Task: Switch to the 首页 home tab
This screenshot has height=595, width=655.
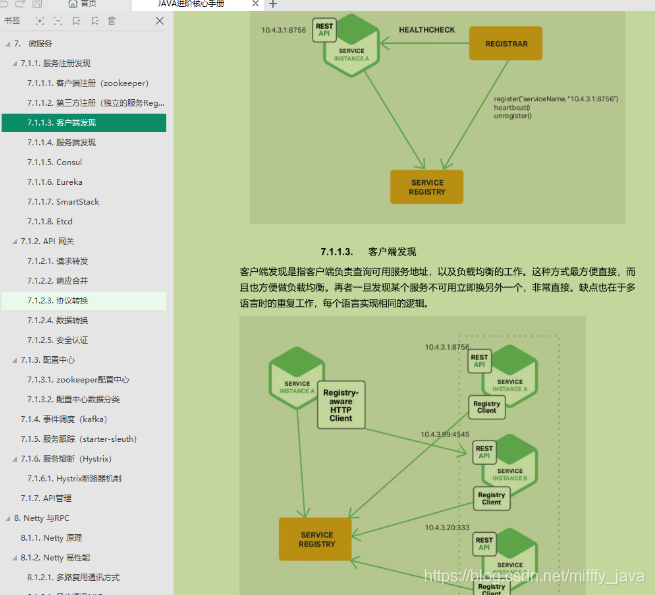Action: 82,4
